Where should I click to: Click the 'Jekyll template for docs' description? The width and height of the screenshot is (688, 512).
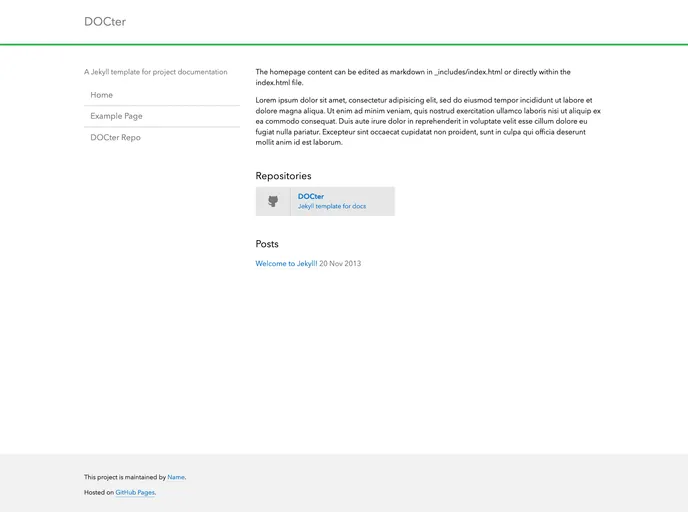coord(332,206)
